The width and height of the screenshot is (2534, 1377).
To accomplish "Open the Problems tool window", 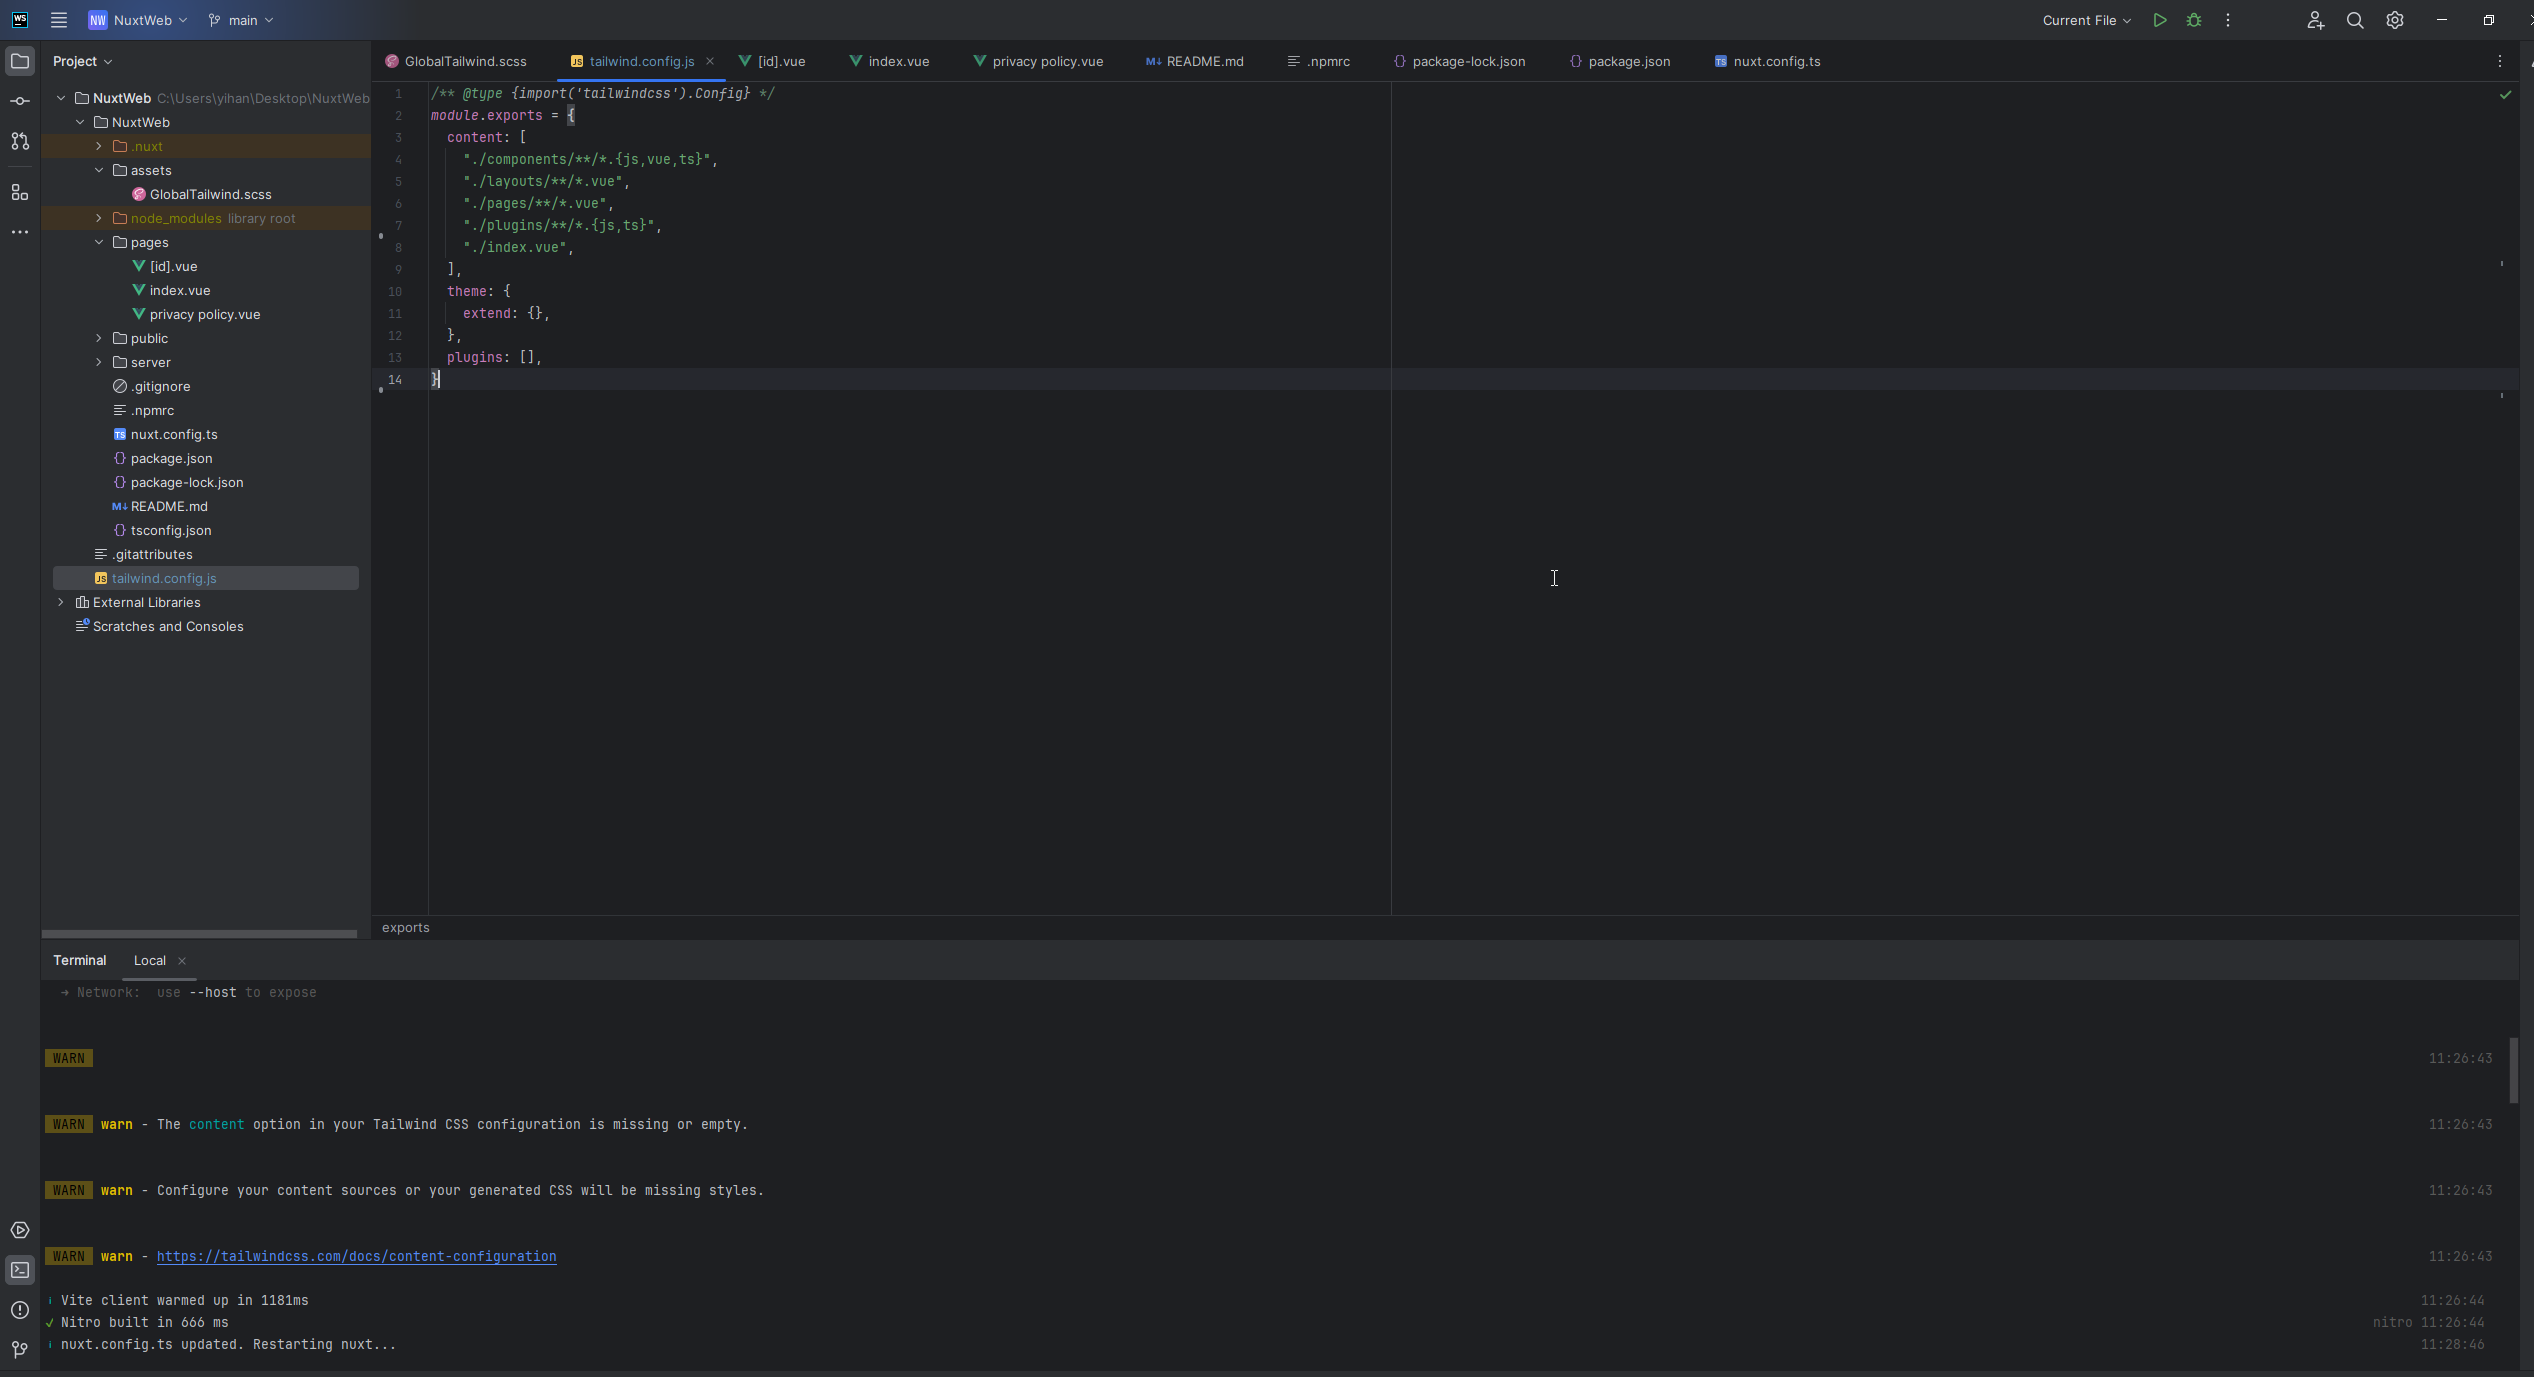I will (x=20, y=1310).
